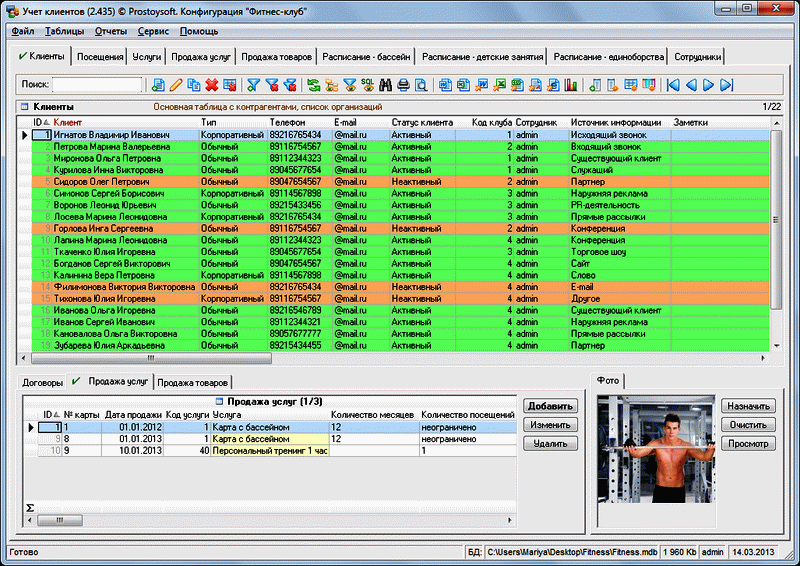Viewport: 800px width, 566px height.
Task: Jump to first record arrow icon
Action: tap(672, 86)
